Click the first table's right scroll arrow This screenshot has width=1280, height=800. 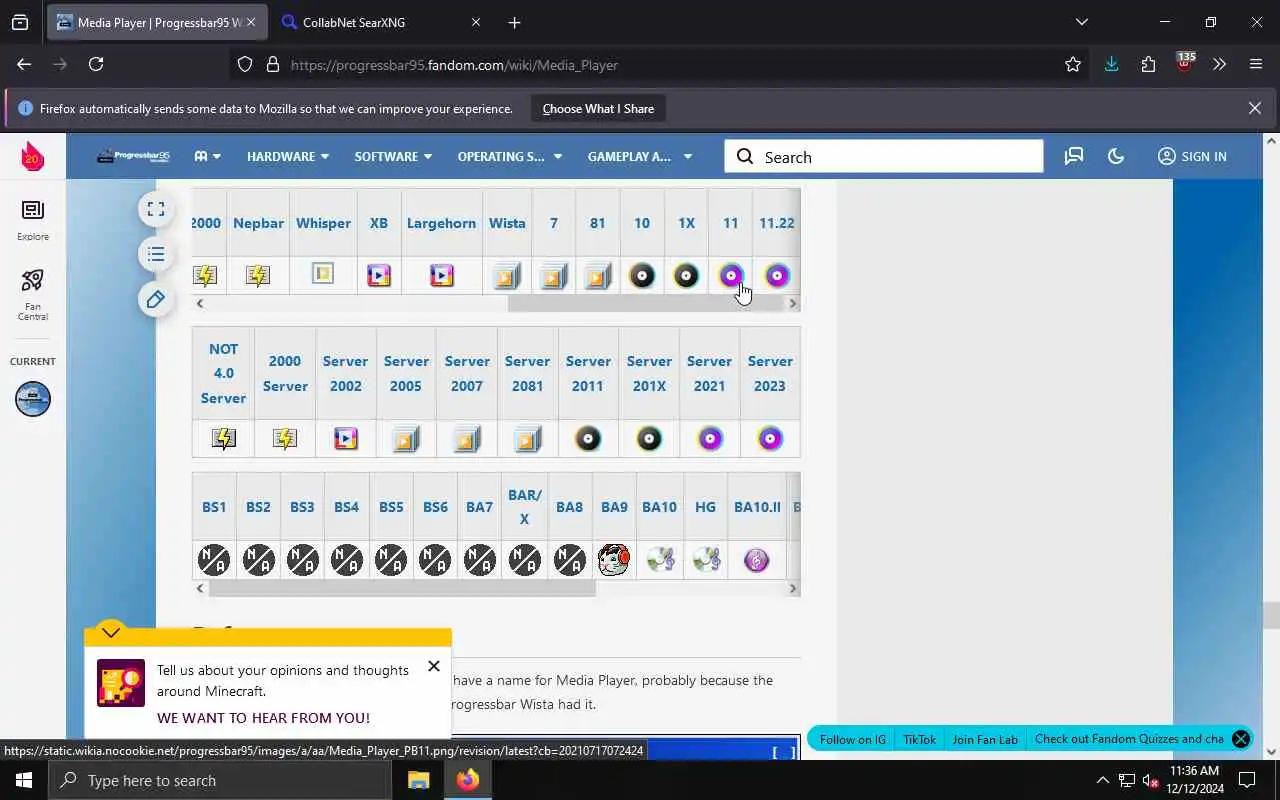[x=793, y=303]
